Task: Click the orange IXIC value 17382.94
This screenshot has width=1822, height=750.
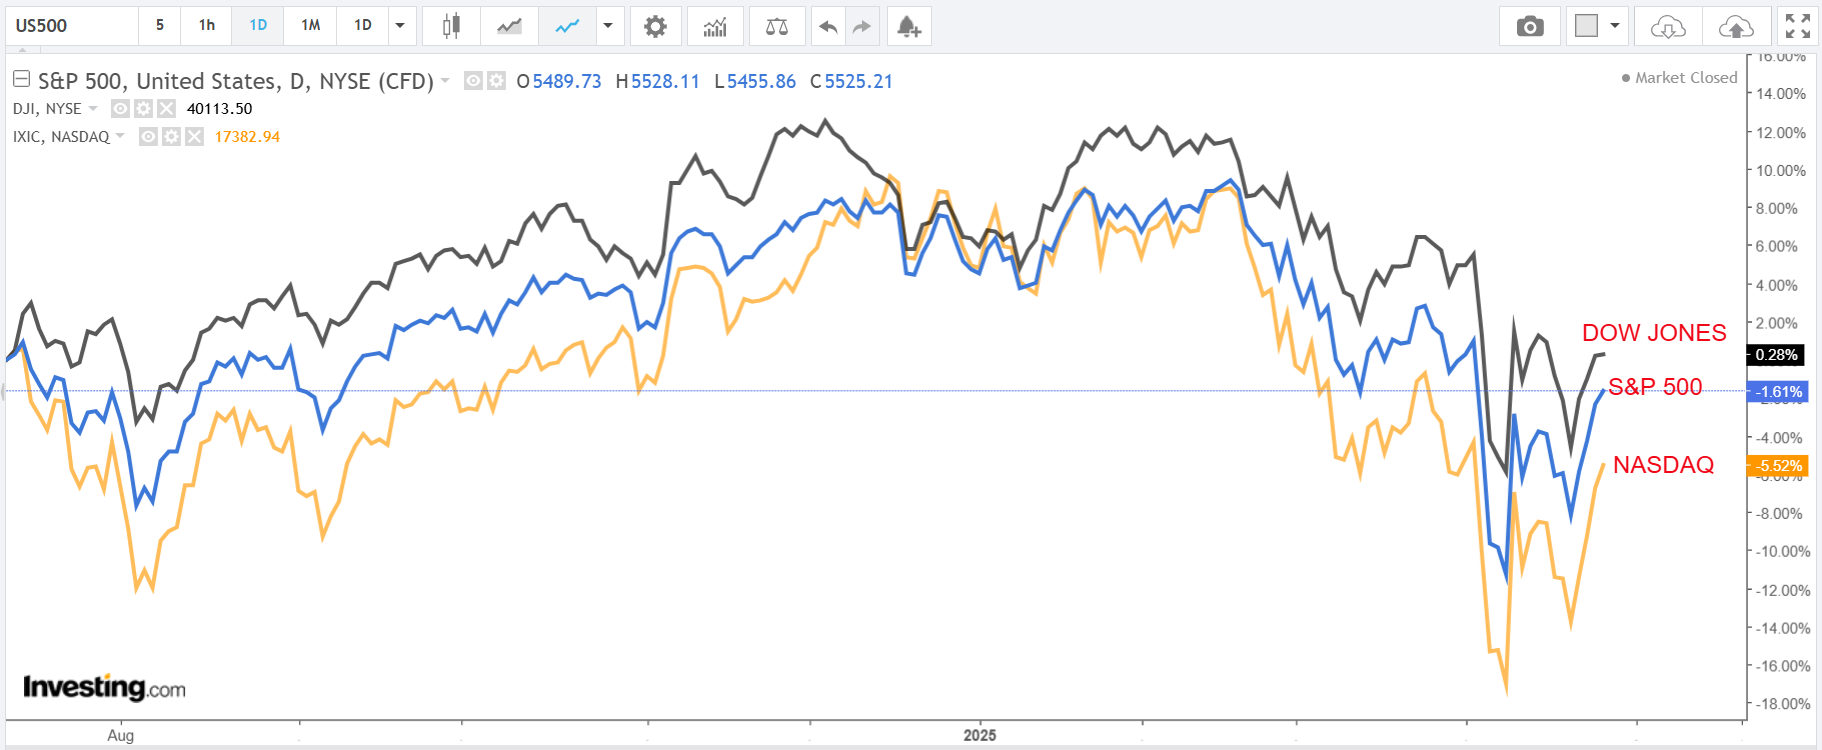Action: (247, 136)
